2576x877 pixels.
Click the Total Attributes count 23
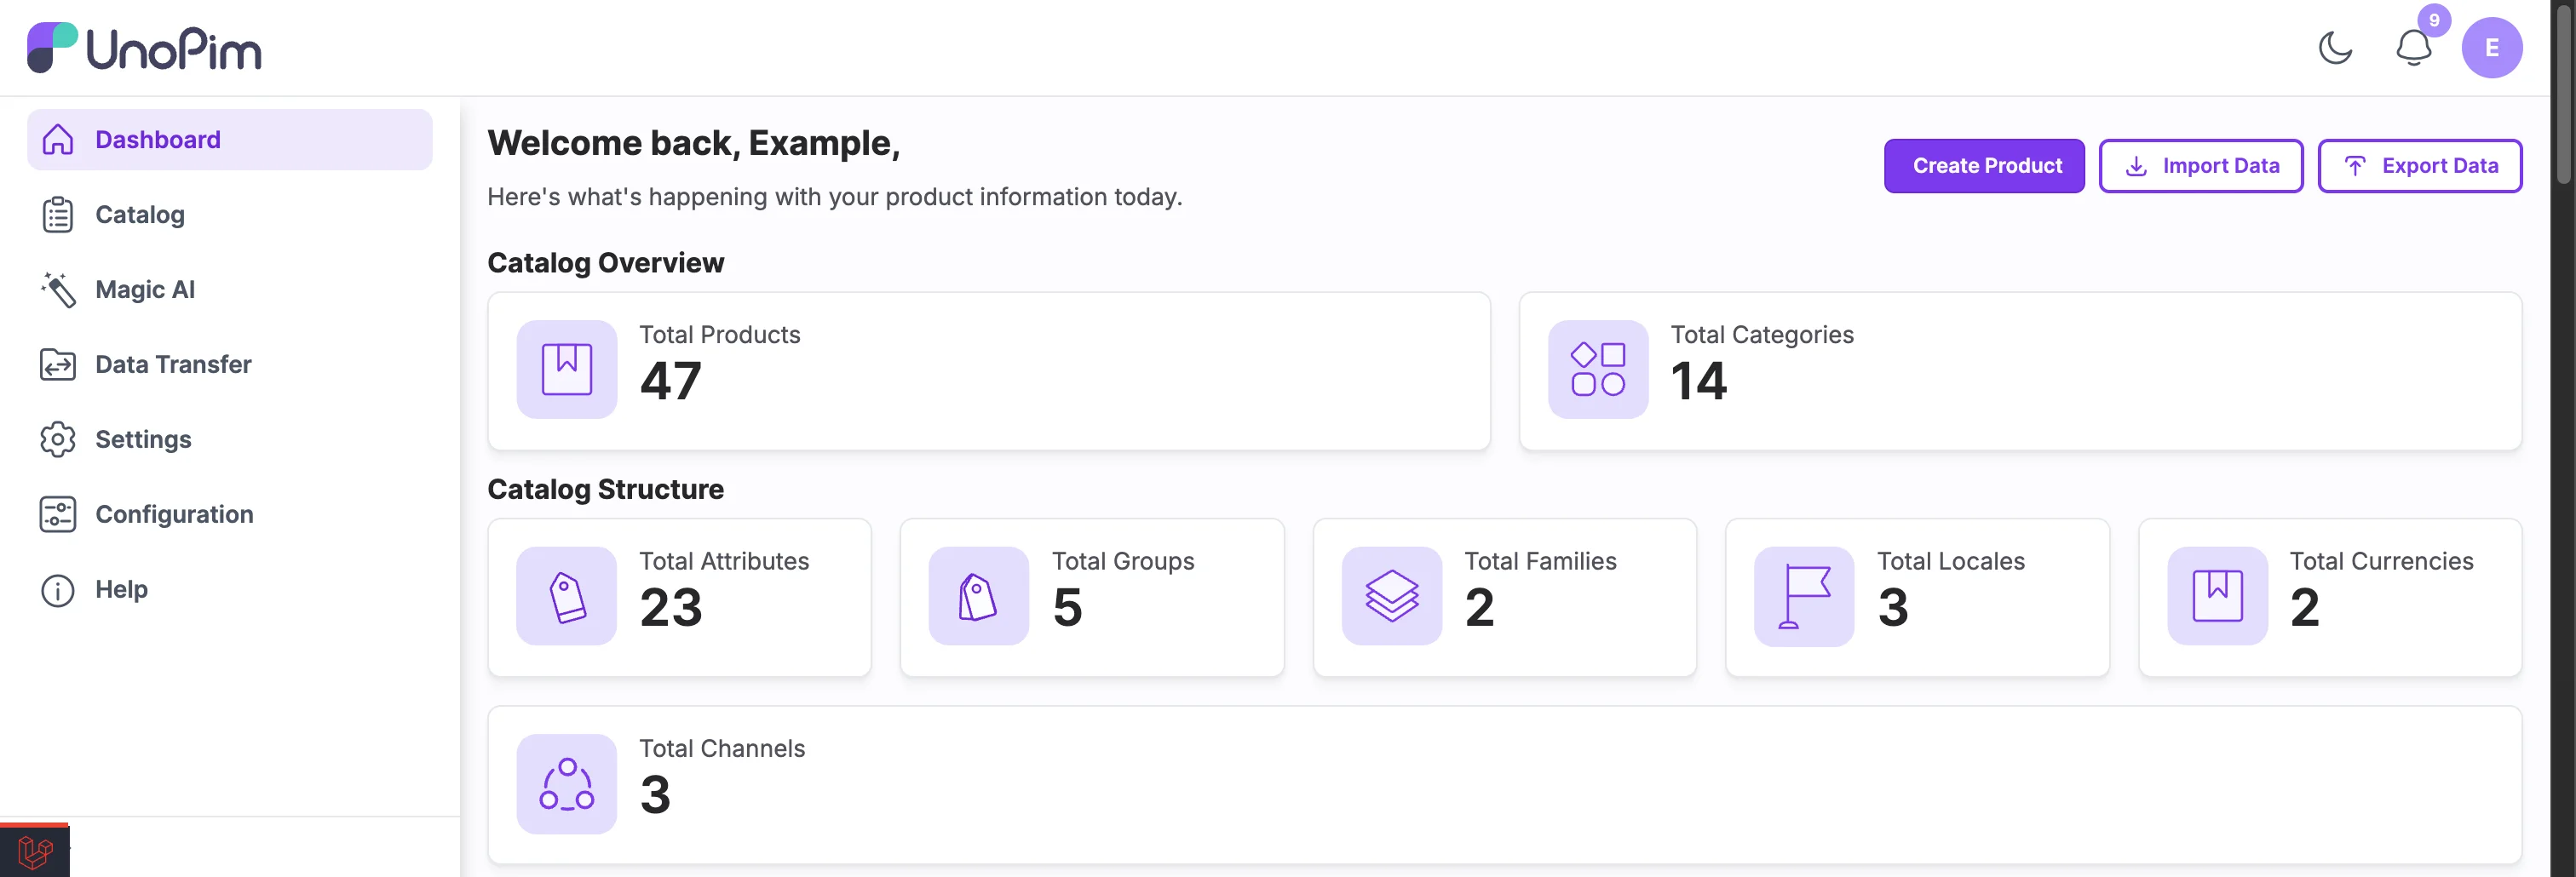tap(671, 607)
